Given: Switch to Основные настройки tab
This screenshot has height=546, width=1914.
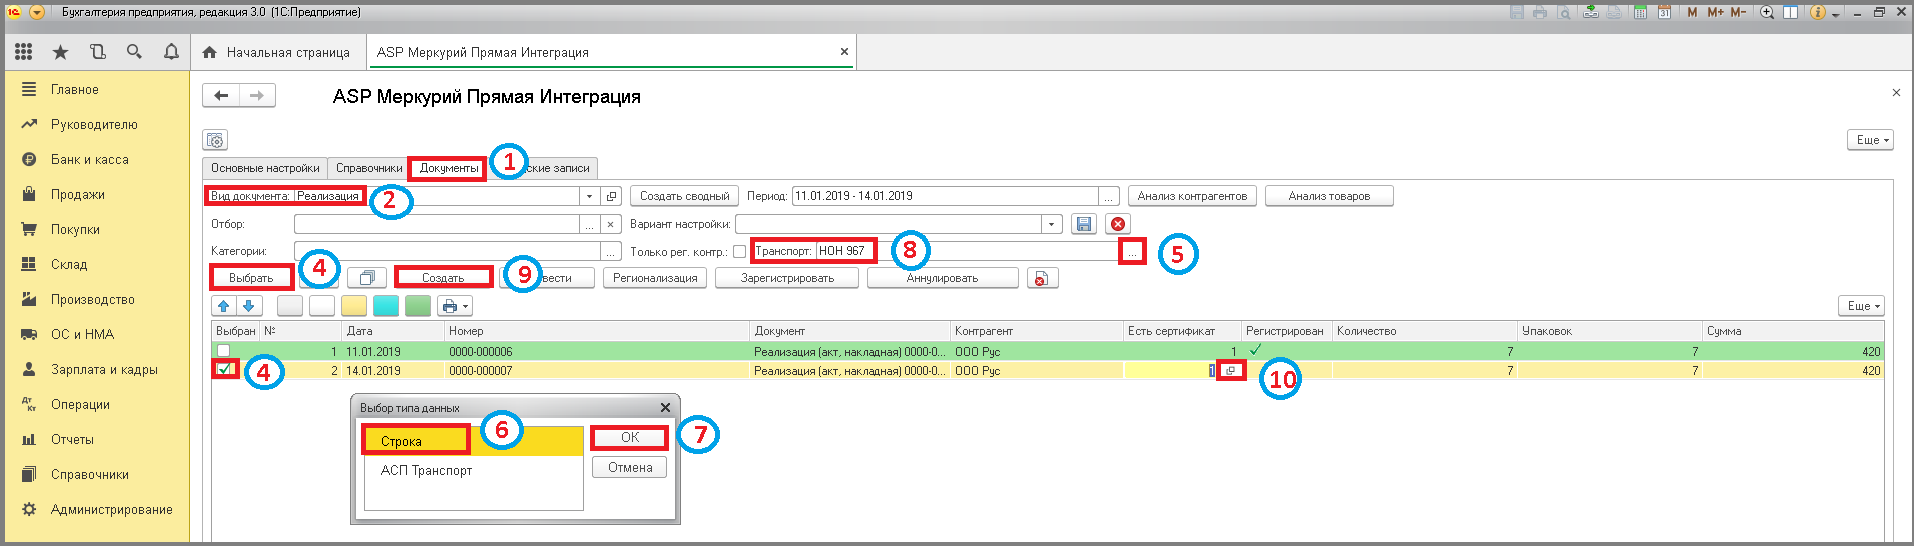Looking at the screenshot, I should coord(265,168).
